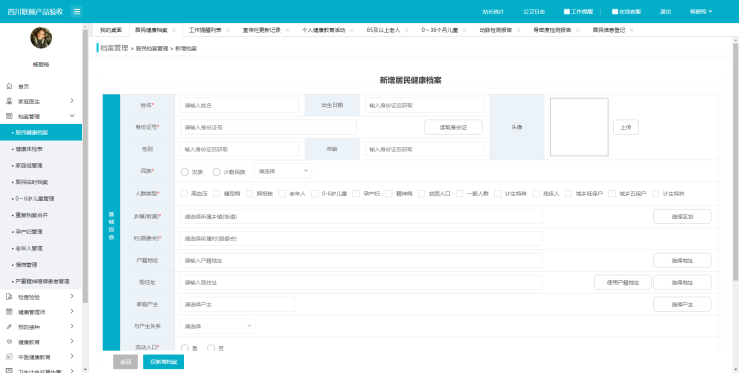The image size is (740, 374).
Task: Close the 居民信息登记 tab
Action: [x=631, y=30]
